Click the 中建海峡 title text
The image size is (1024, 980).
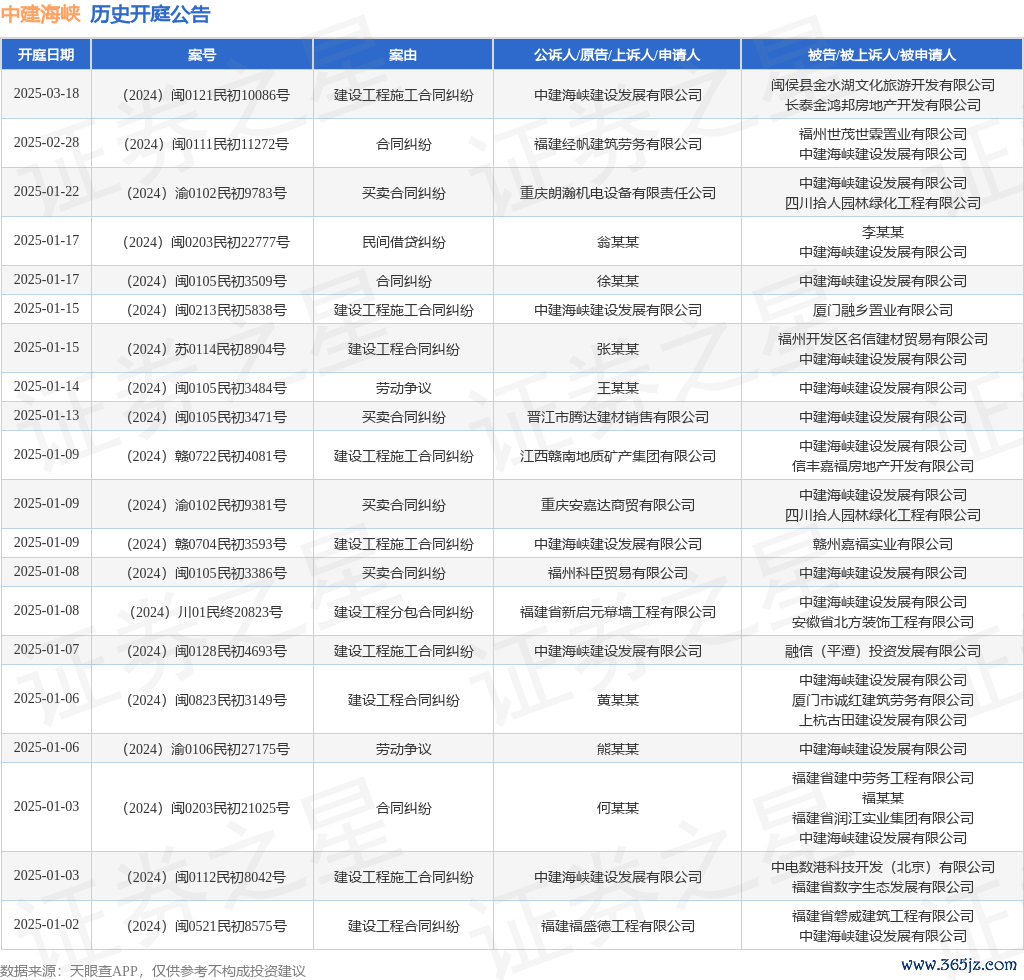40,14
